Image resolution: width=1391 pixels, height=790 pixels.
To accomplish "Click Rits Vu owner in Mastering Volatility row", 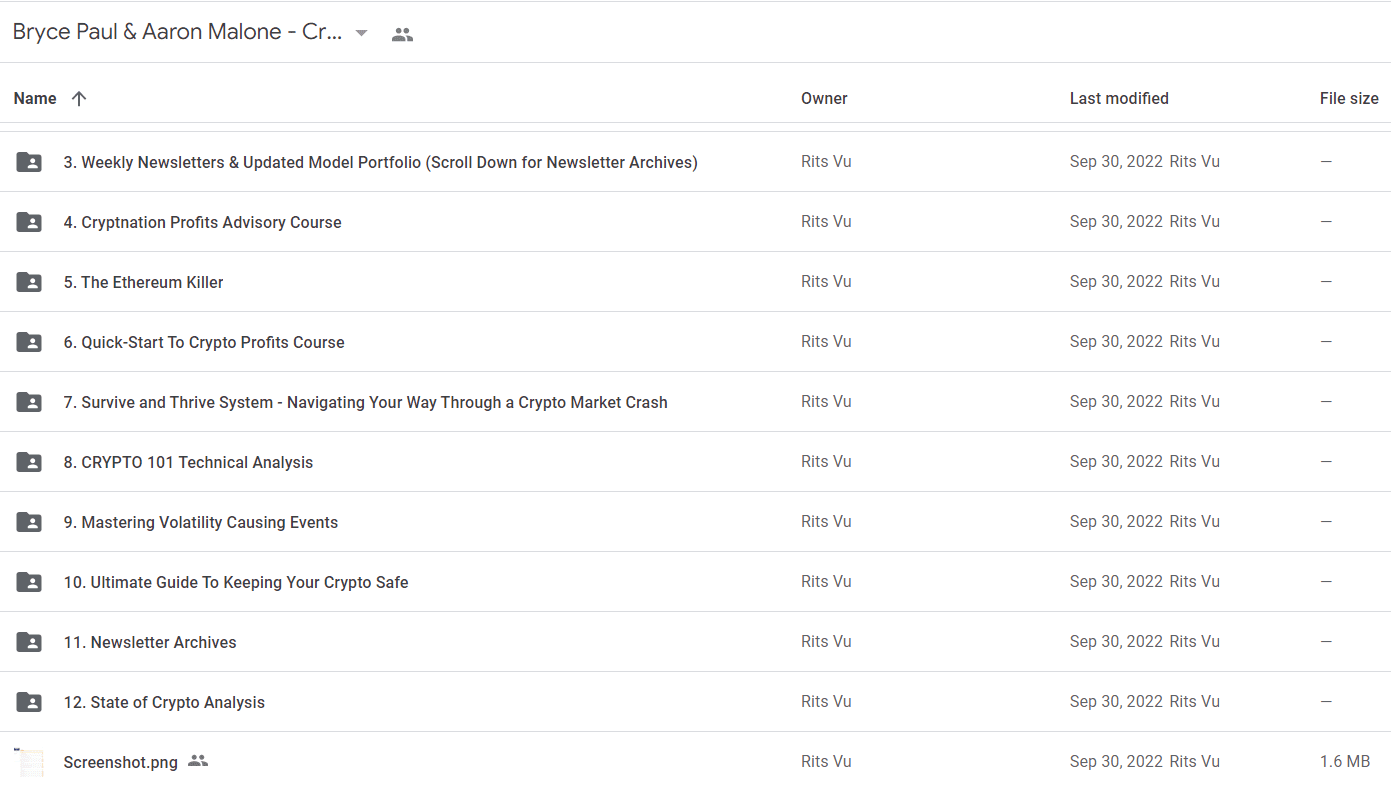I will coord(826,521).
